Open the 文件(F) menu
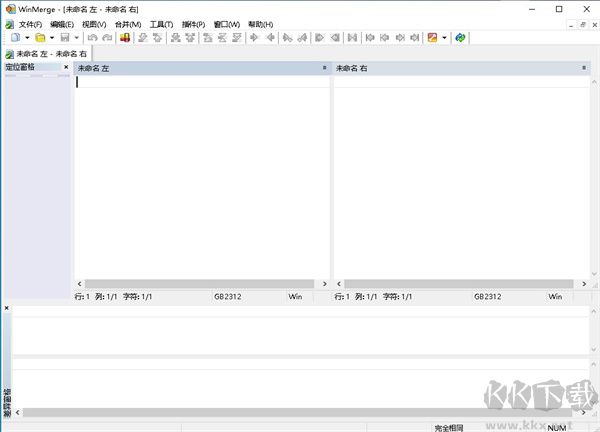600x432 pixels. (30, 24)
